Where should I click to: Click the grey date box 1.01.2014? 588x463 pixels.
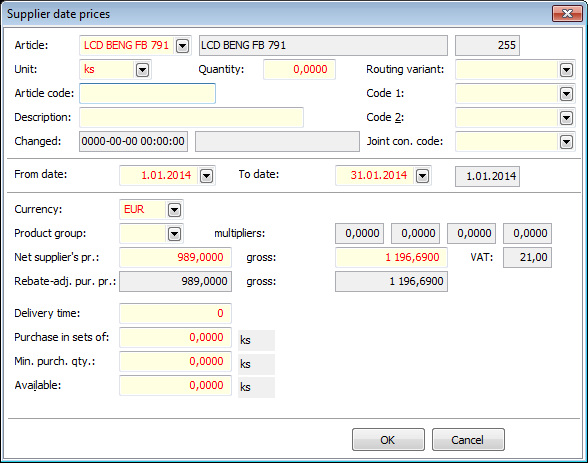click(488, 176)
